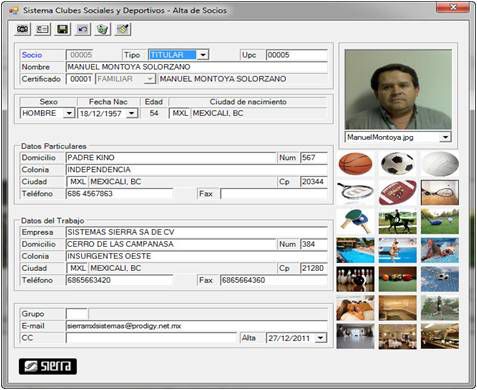Select the American football activity image

(397, 193)
